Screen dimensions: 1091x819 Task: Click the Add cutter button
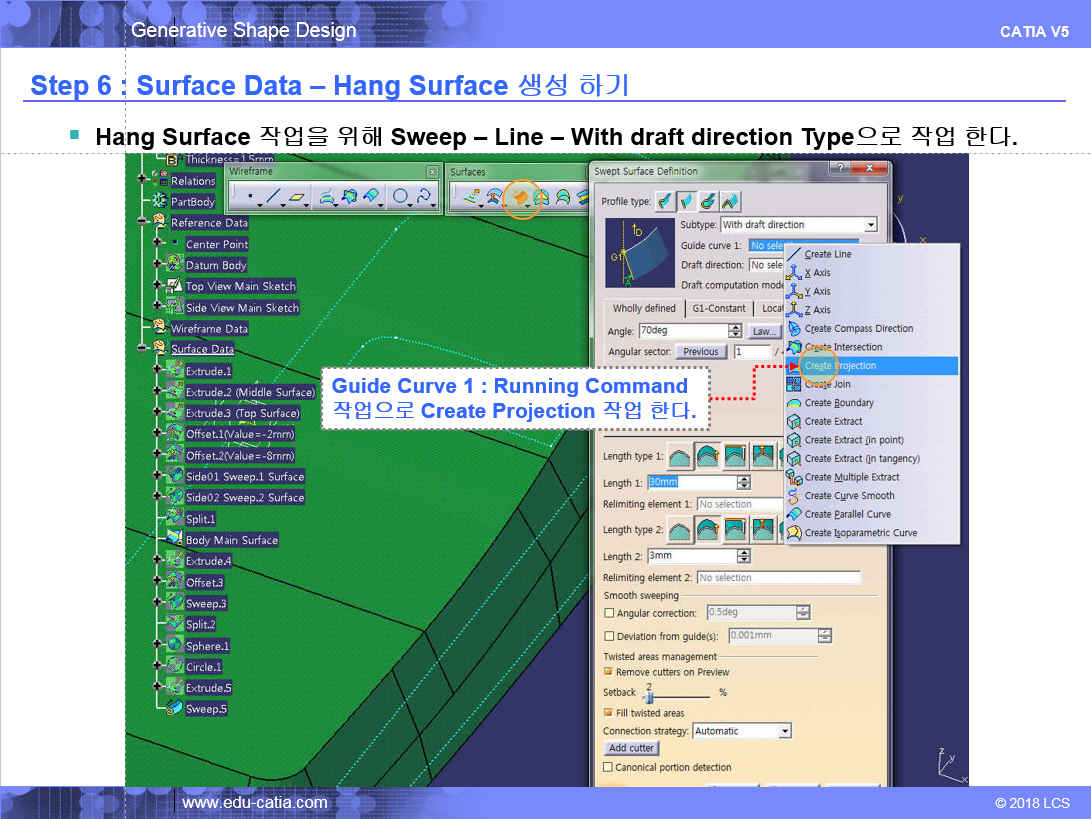click(x=631, y=748)
